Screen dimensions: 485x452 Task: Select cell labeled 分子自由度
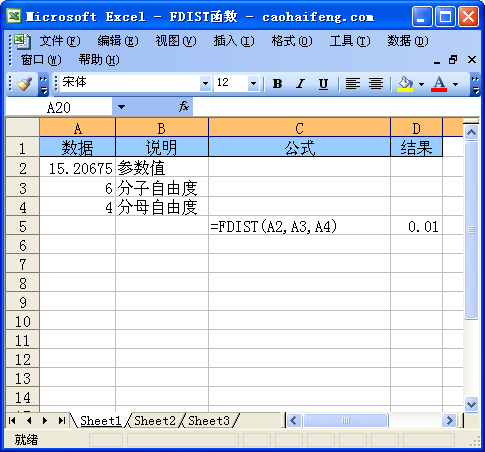(x=162, y=187)
